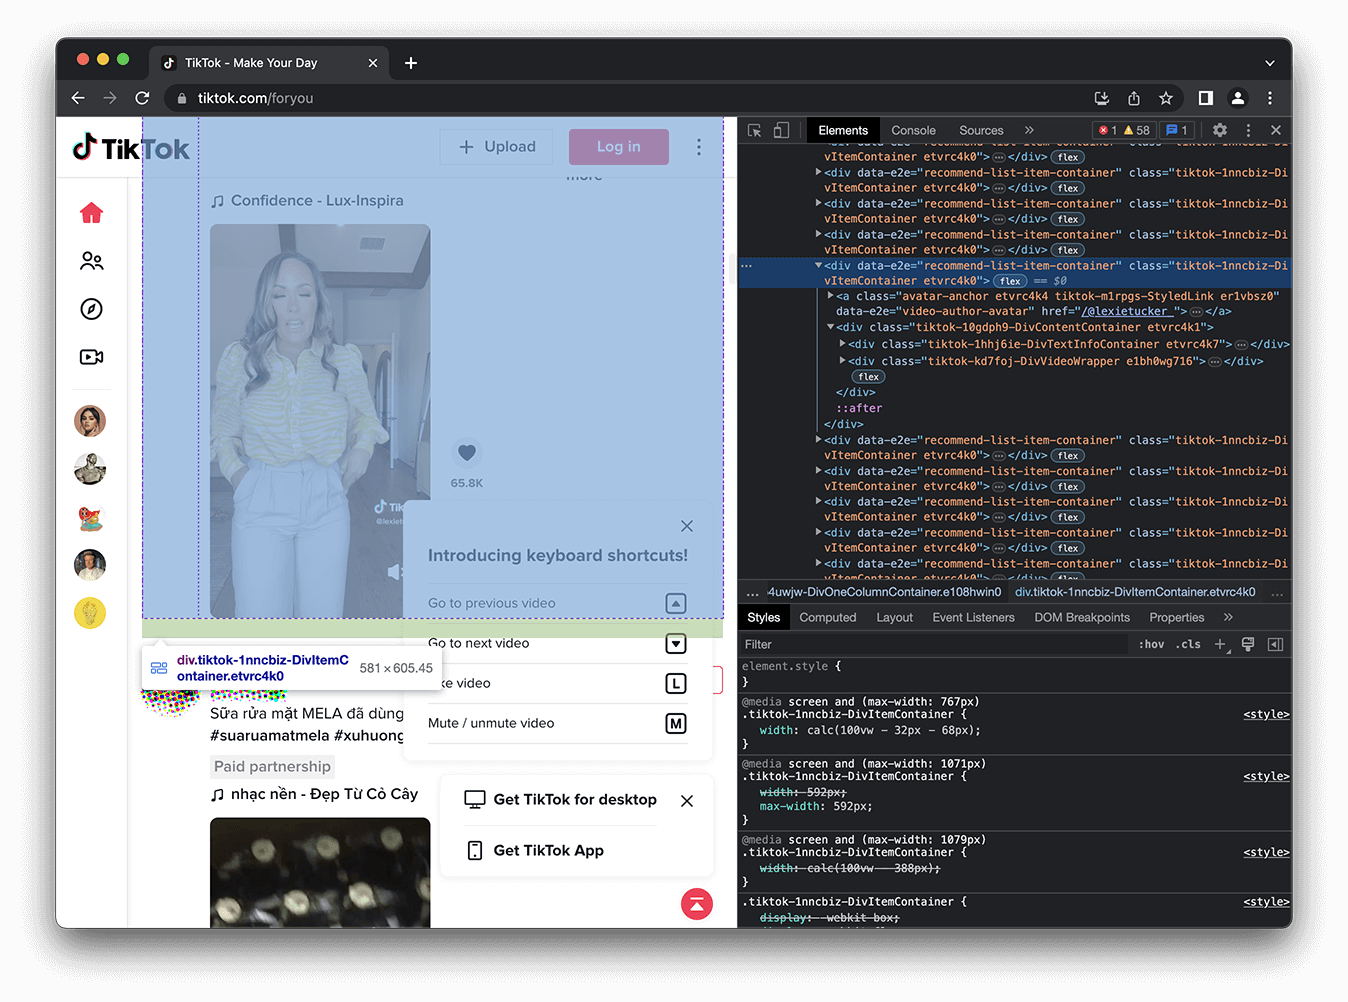Image resolution: width=1348 pixels, height=1002 pixels.
Task: Open the three-dot more menu on TikTok header
Action: (698, 147)
